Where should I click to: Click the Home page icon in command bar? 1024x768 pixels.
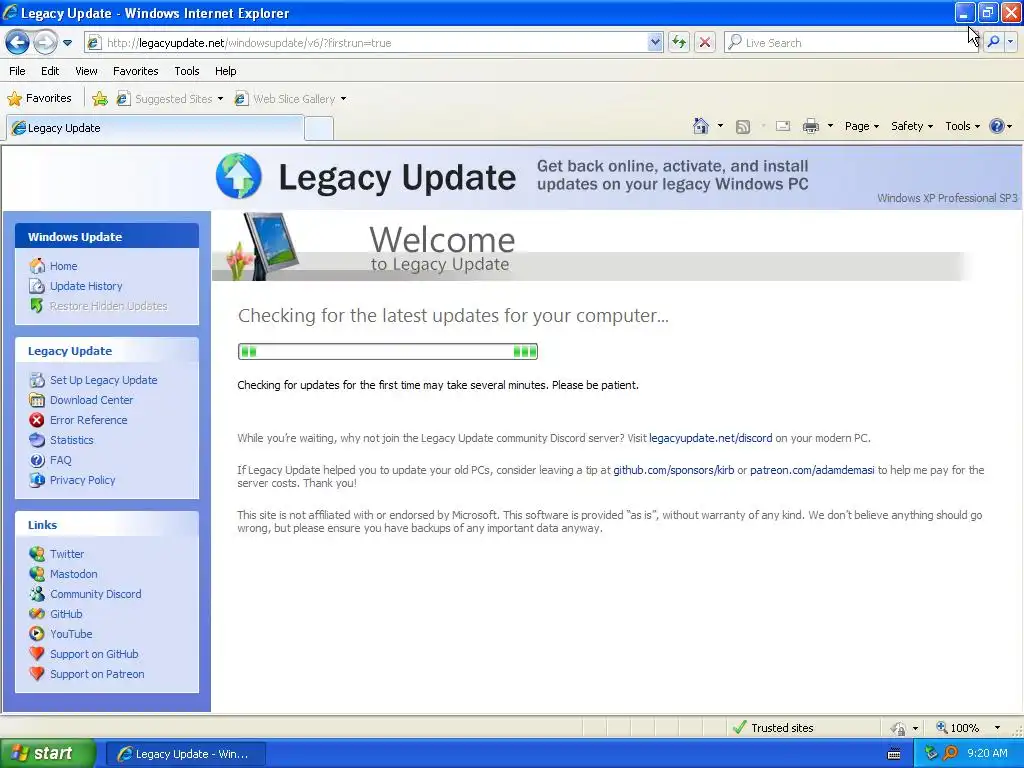(x=701, y=126)
